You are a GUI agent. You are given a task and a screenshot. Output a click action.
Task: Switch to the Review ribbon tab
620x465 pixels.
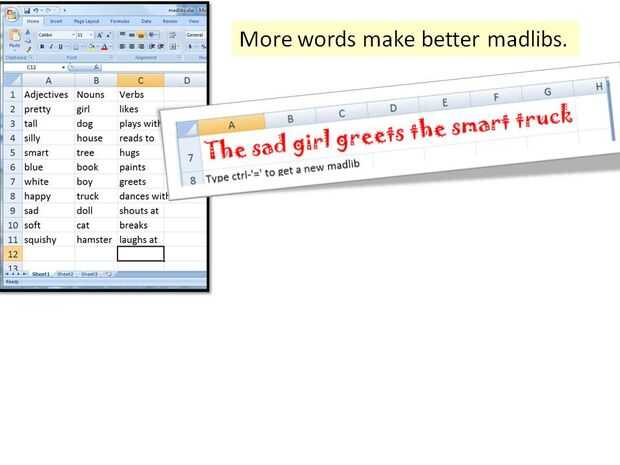[170, 21]
